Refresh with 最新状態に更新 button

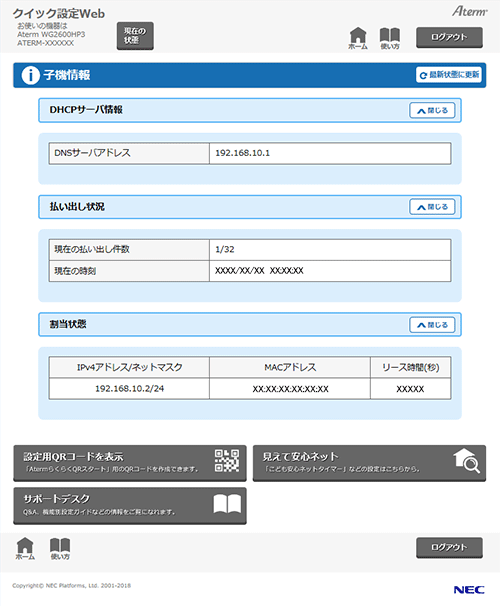(449, 75)
